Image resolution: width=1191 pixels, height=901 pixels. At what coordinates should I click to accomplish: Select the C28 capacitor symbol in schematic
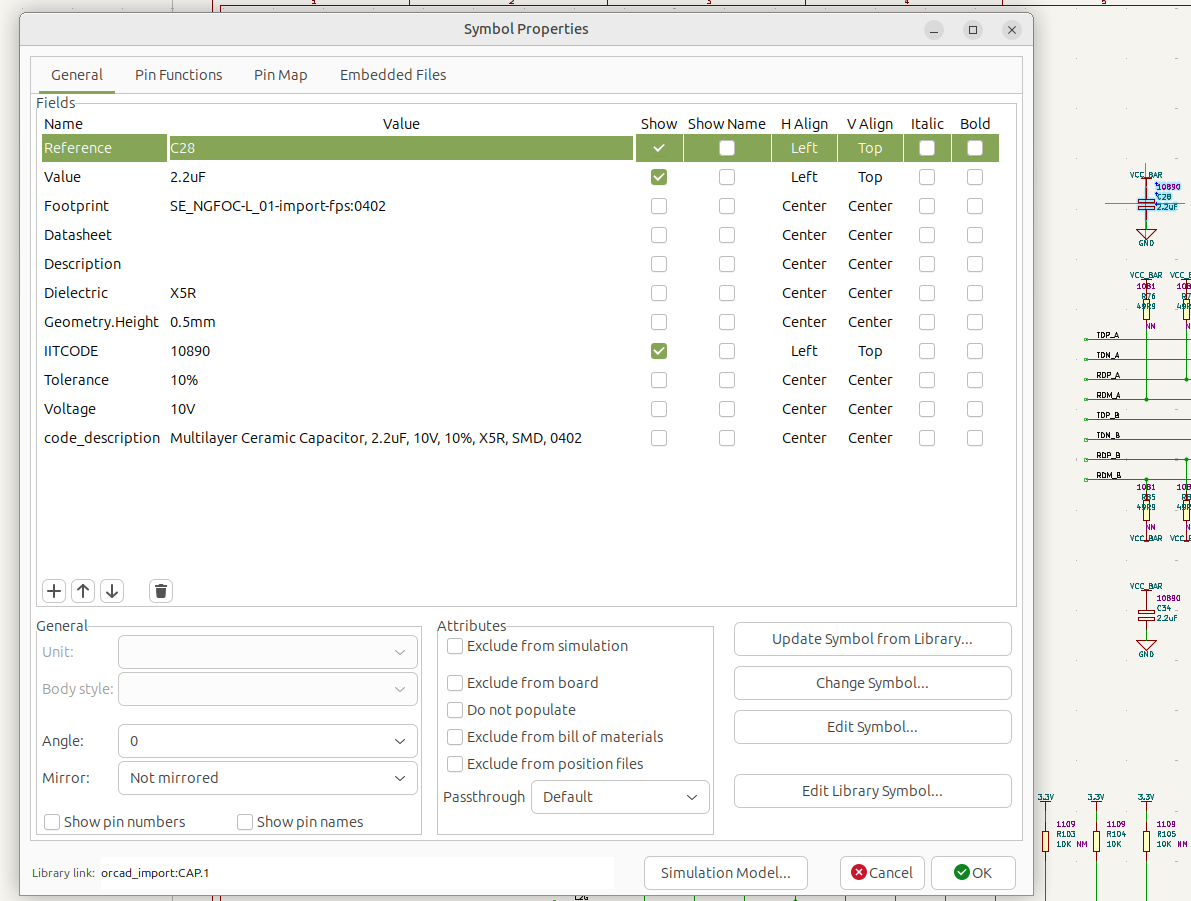pos(1146,204)
